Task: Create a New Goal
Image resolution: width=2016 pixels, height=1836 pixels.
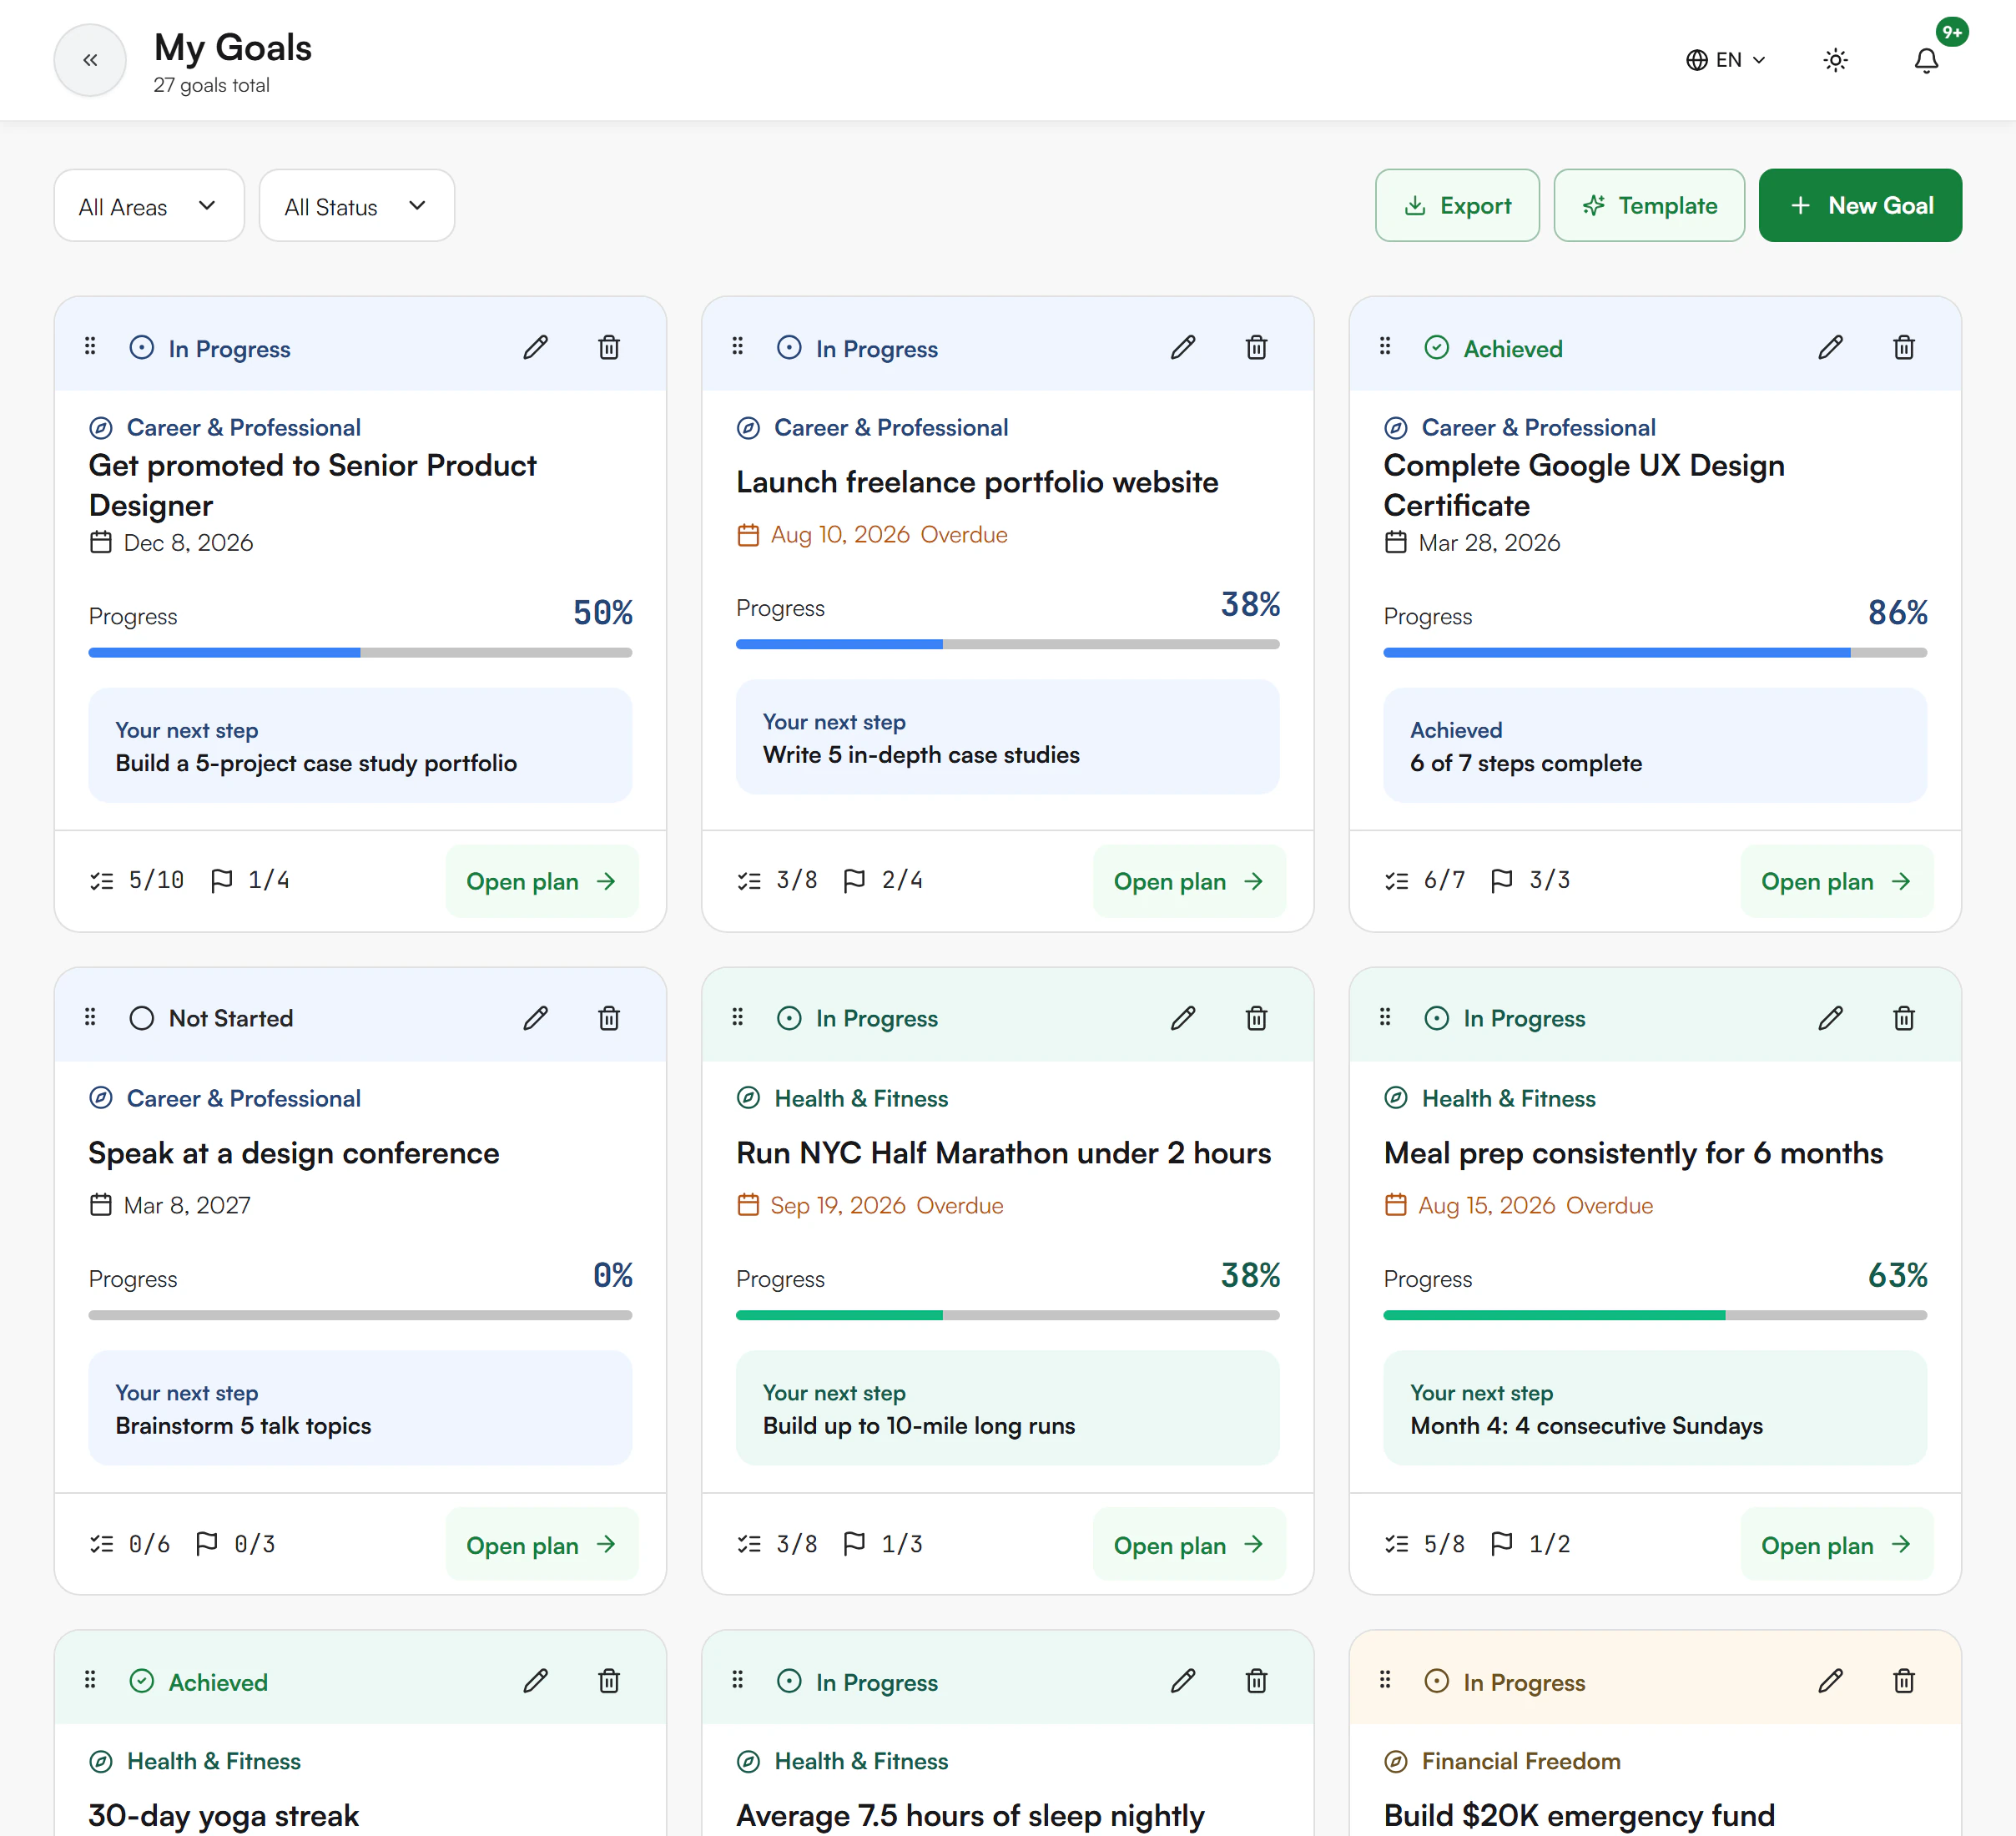Action: [1860, 206]
